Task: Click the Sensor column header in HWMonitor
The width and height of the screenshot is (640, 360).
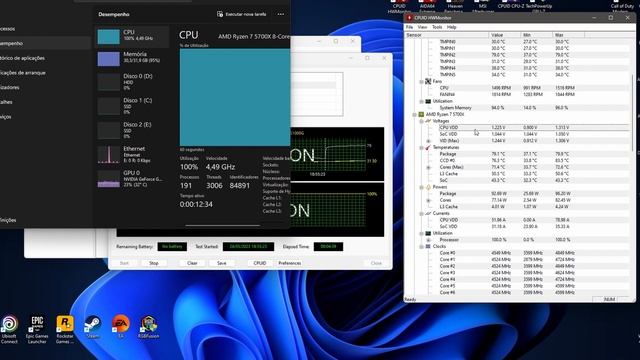Action: tap(447, 35)
